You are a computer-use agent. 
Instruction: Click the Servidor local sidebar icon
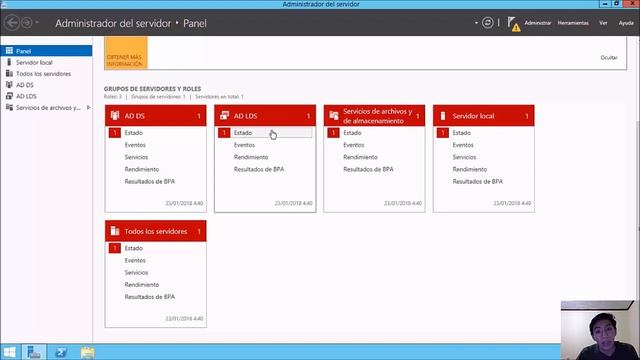[x=9, y=62]
